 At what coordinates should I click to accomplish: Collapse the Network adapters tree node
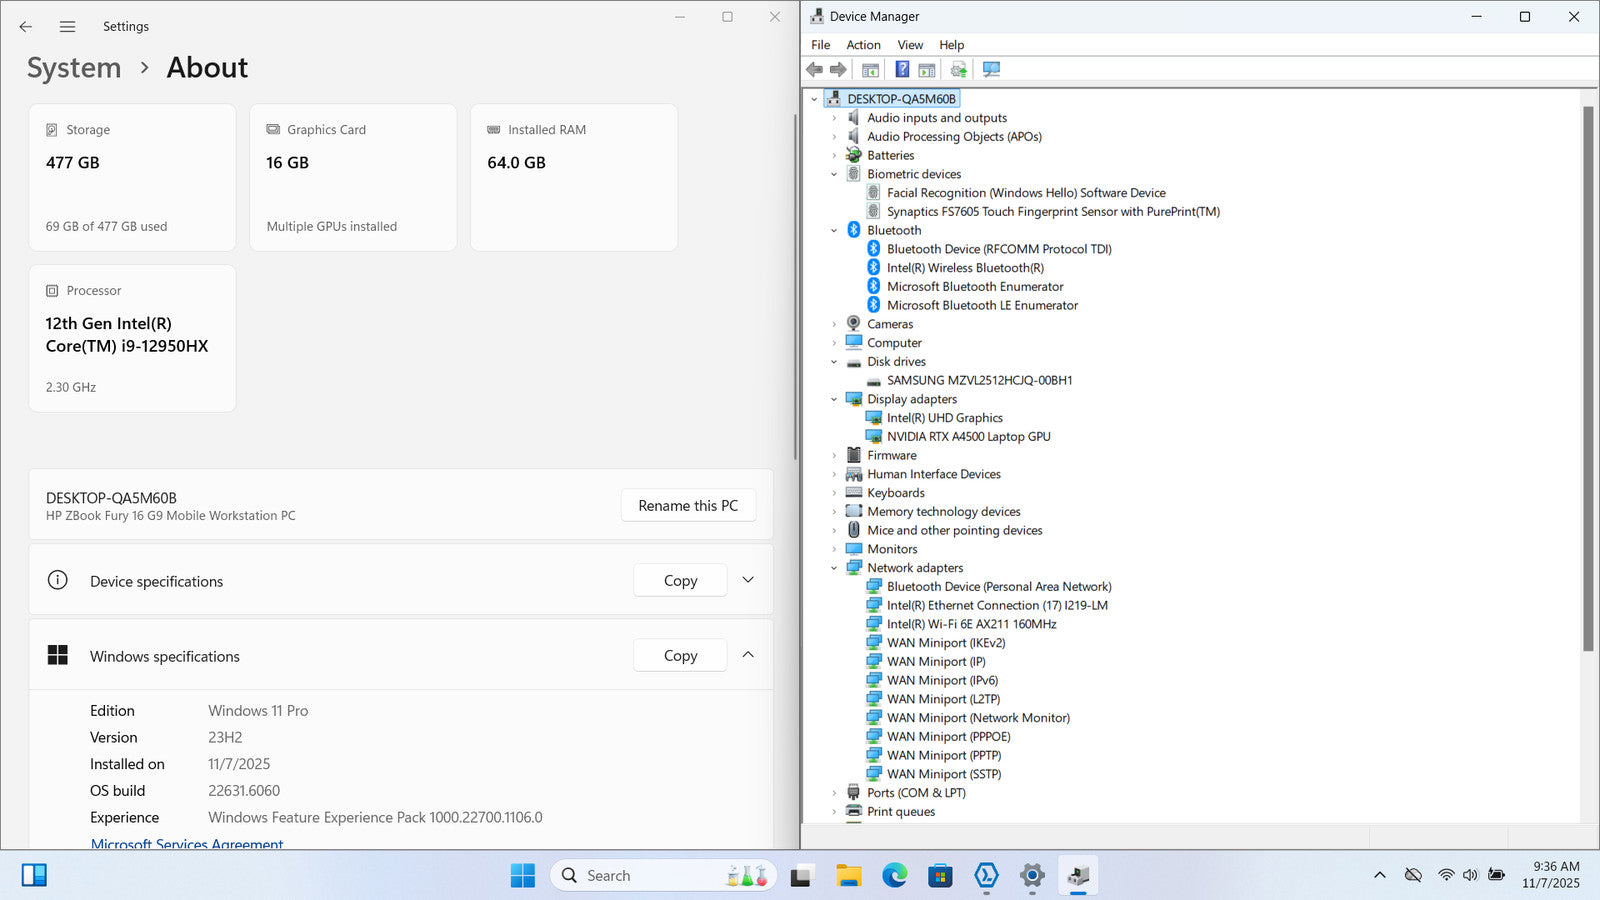point(834,568)
